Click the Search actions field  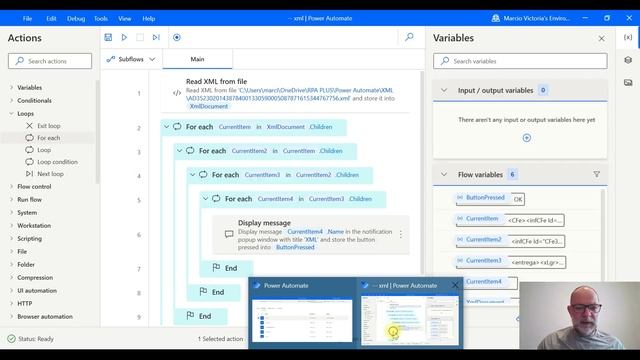pyautogui.click(x=50, y=61)
